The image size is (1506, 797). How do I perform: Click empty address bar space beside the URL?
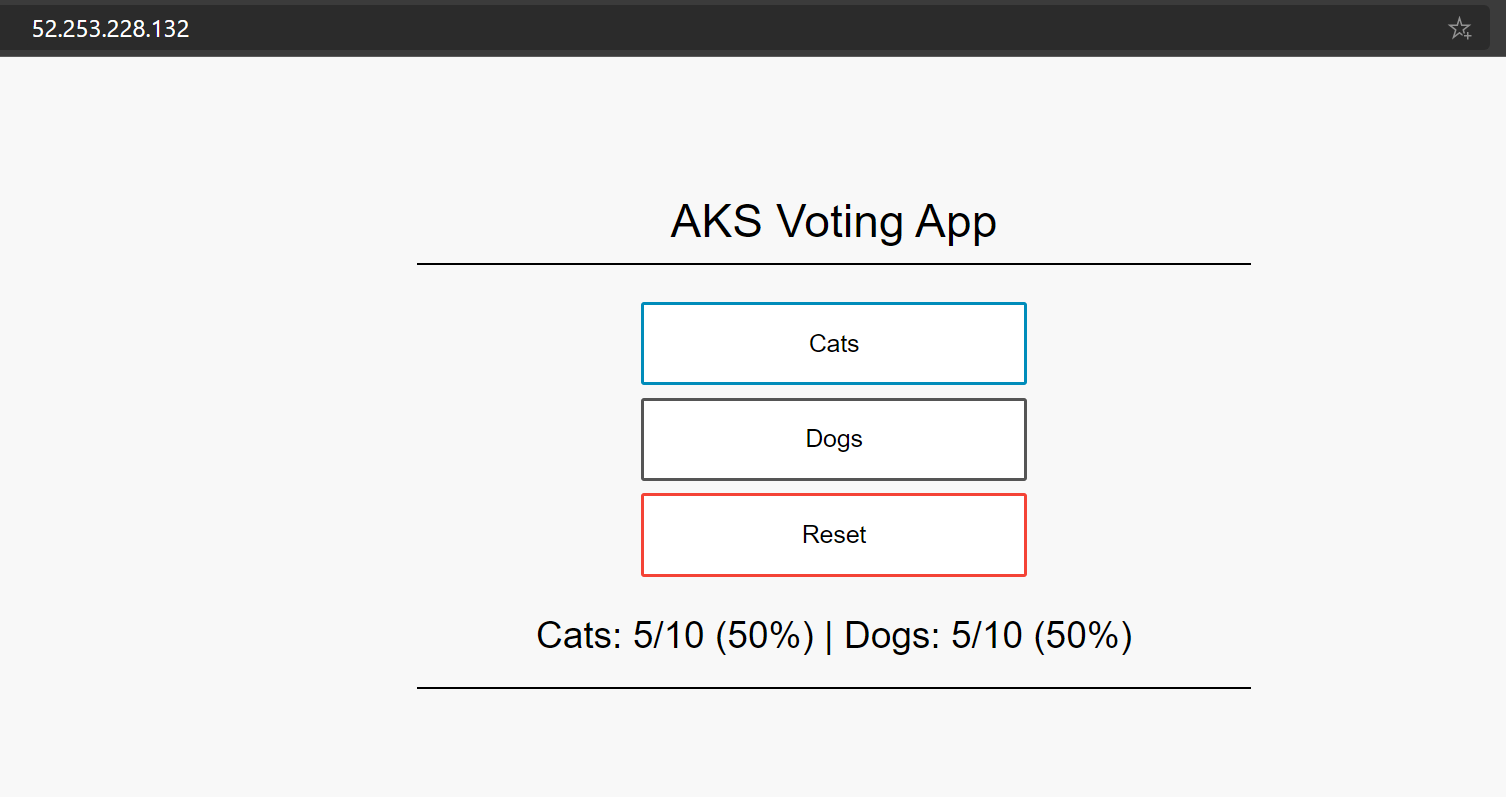(800, 29)
